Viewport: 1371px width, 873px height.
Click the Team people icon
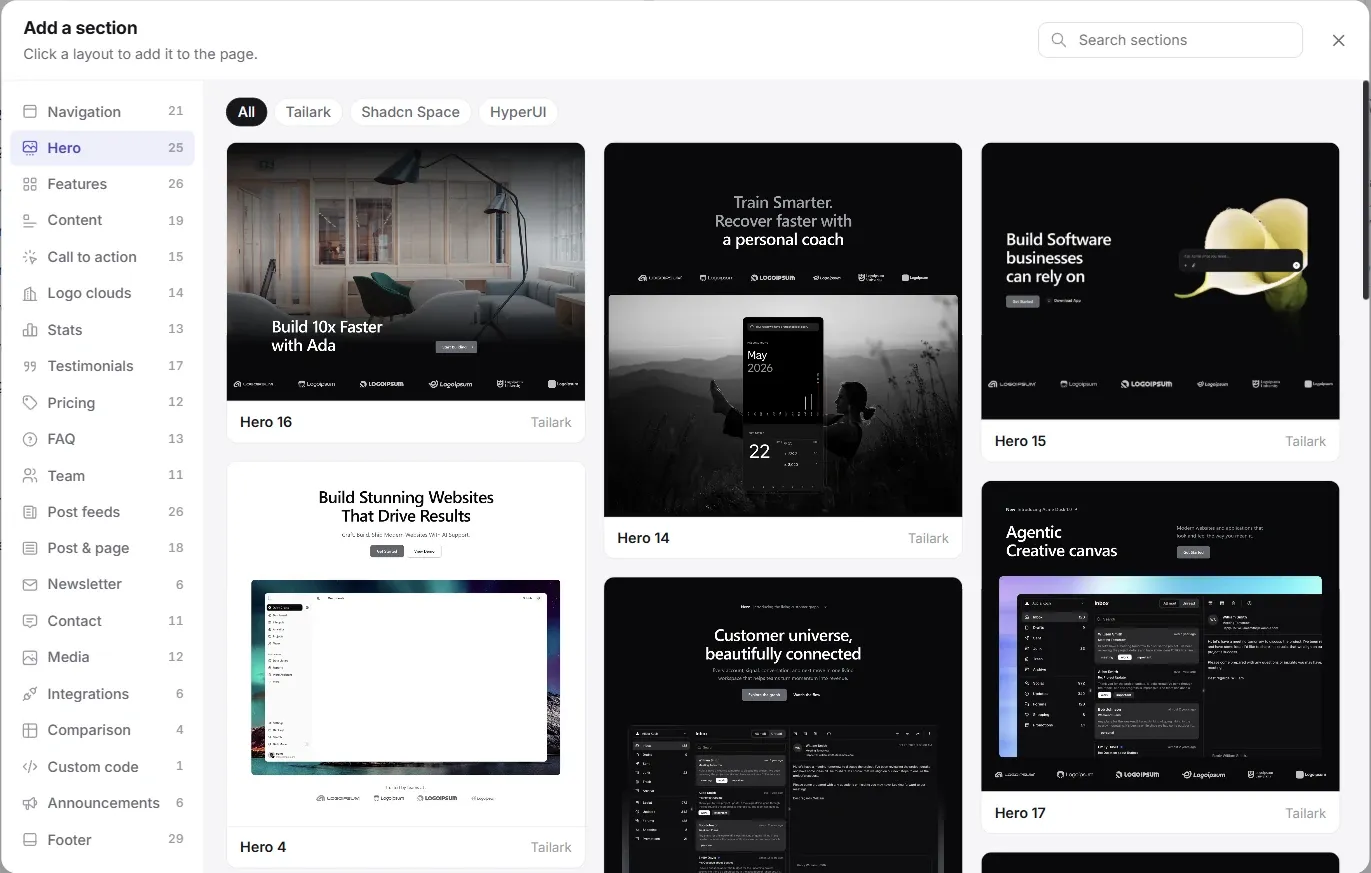click(30, 476)
